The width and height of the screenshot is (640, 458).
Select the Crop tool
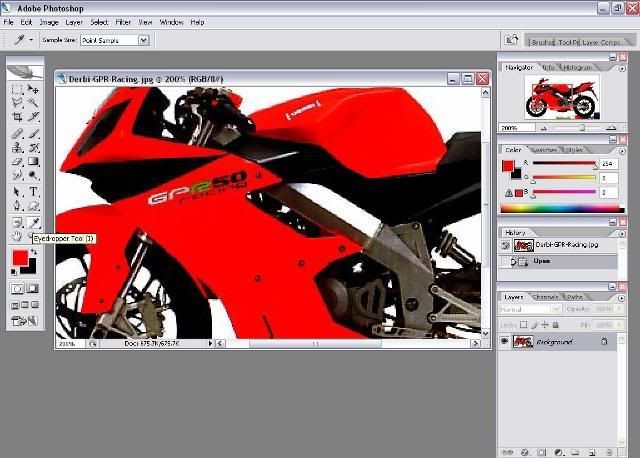click(17, 117)
